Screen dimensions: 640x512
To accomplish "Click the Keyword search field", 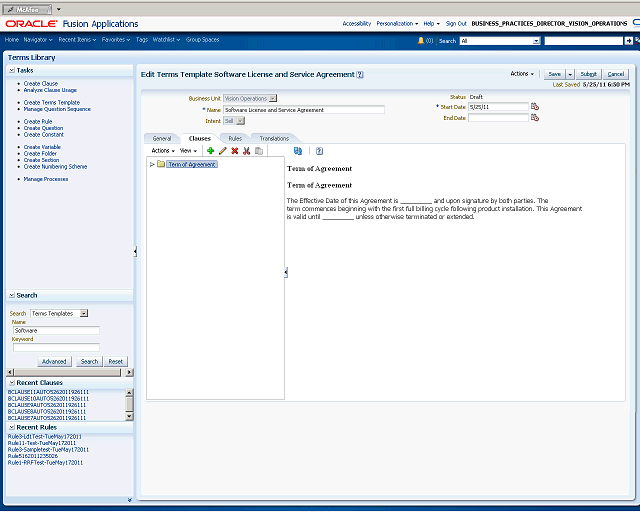I will click(56, 347).
